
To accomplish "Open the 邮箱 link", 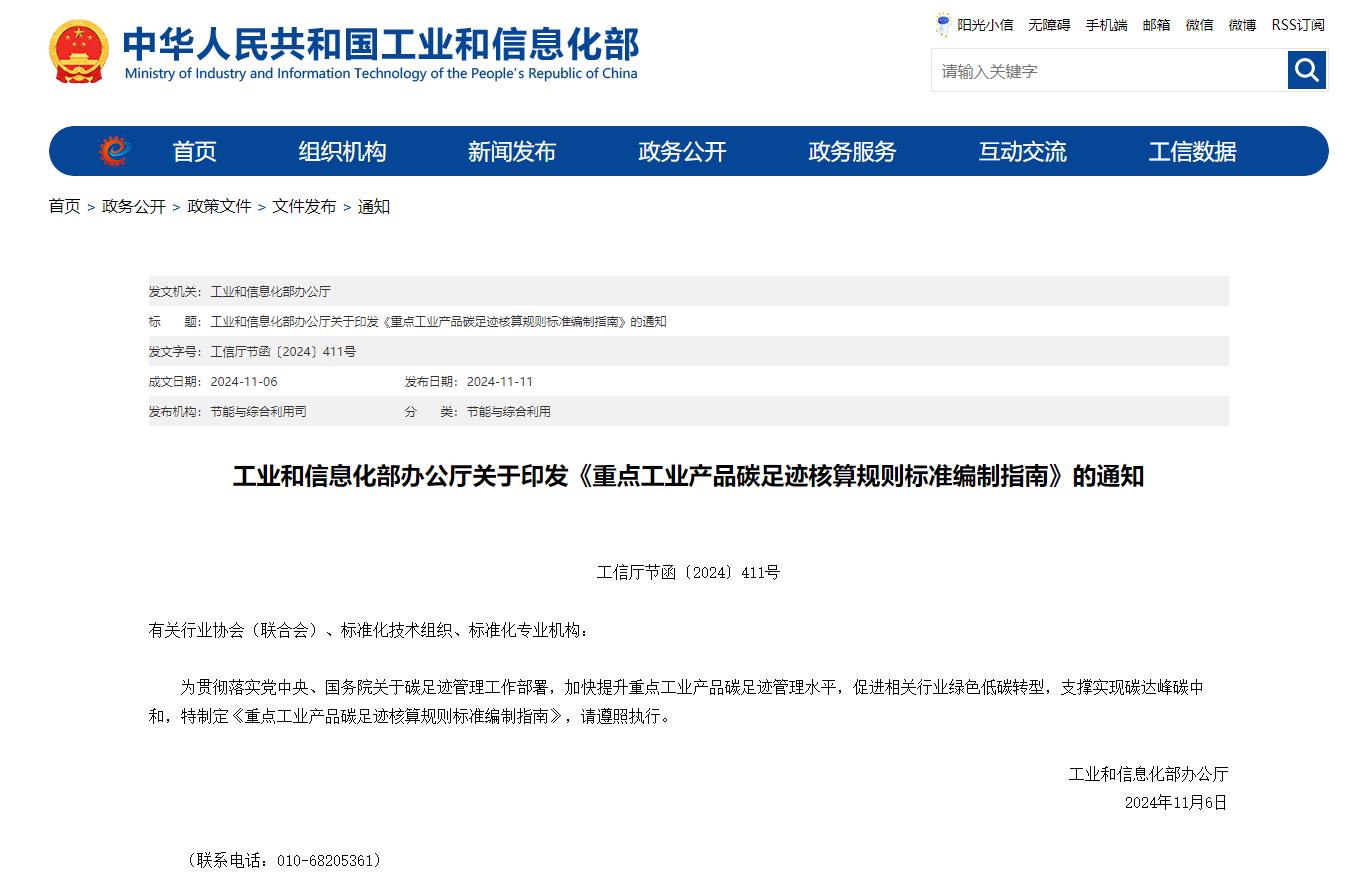I will pos(1156,25).
